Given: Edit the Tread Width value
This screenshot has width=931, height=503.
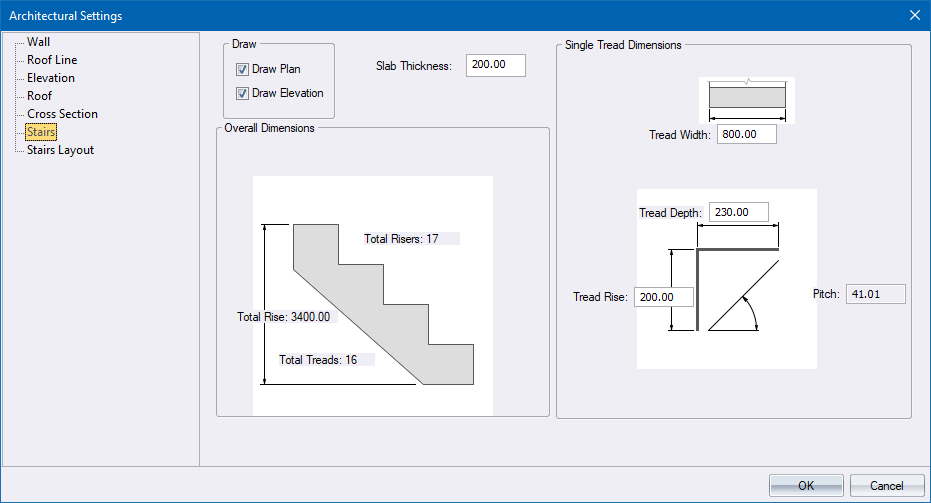Looking at the screenshot, I should pos(746,135).
